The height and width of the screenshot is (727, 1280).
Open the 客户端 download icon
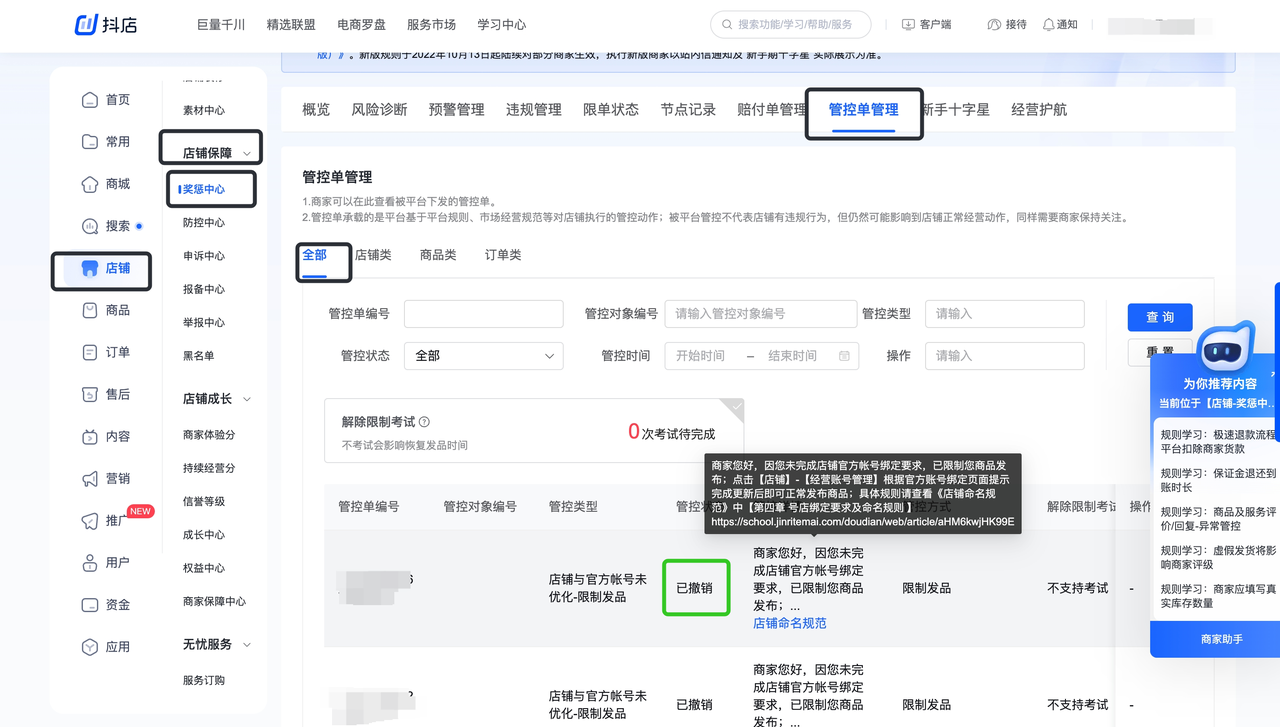coord(908,25)
